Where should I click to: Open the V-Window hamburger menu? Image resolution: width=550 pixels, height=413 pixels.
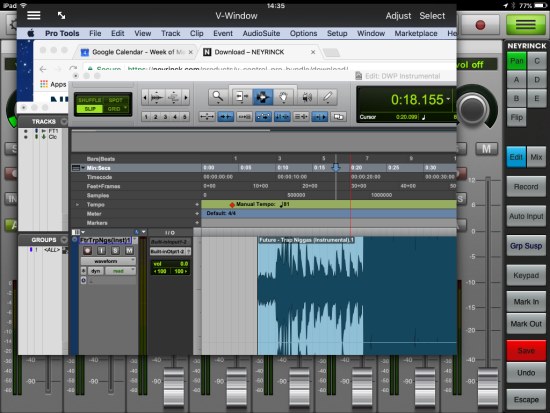34,15
